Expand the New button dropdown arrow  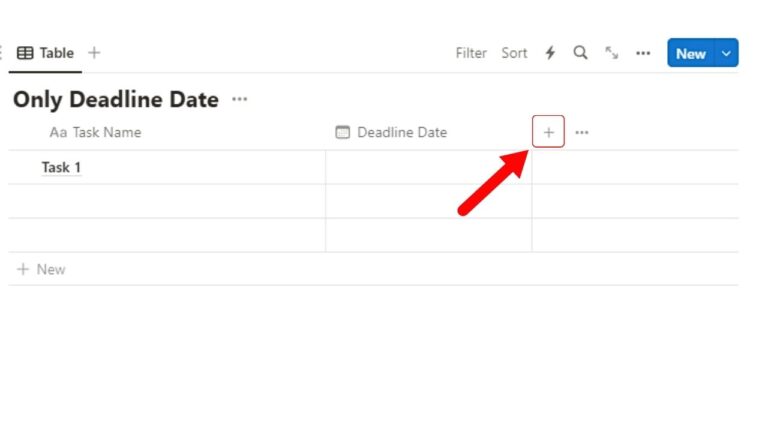726,53
